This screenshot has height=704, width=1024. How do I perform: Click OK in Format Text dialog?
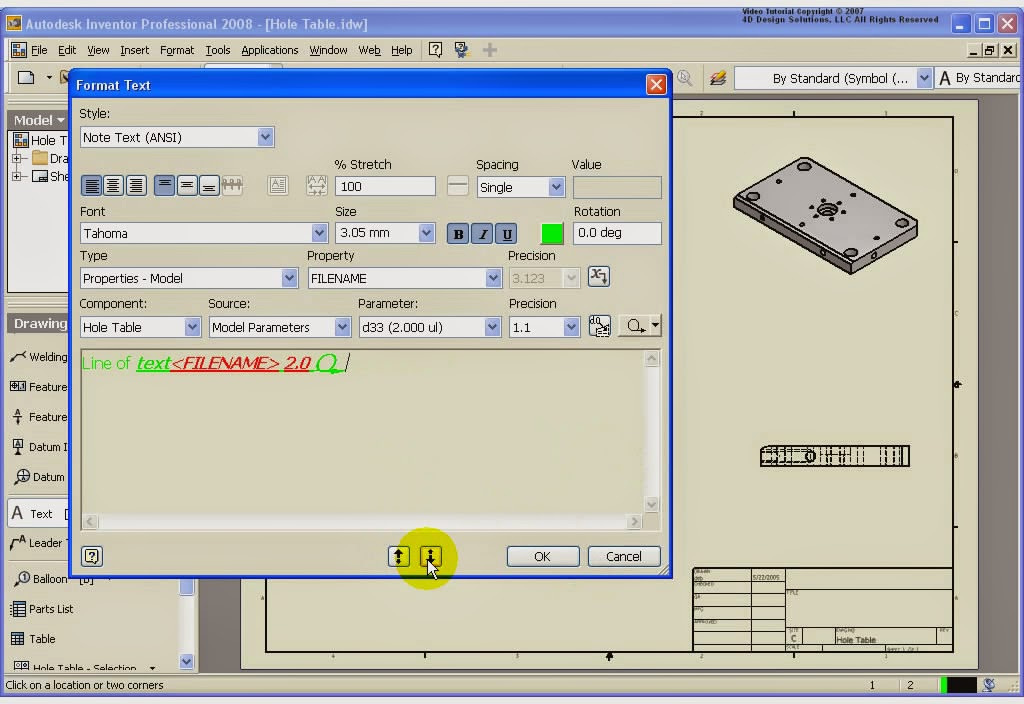click(543, 556)
